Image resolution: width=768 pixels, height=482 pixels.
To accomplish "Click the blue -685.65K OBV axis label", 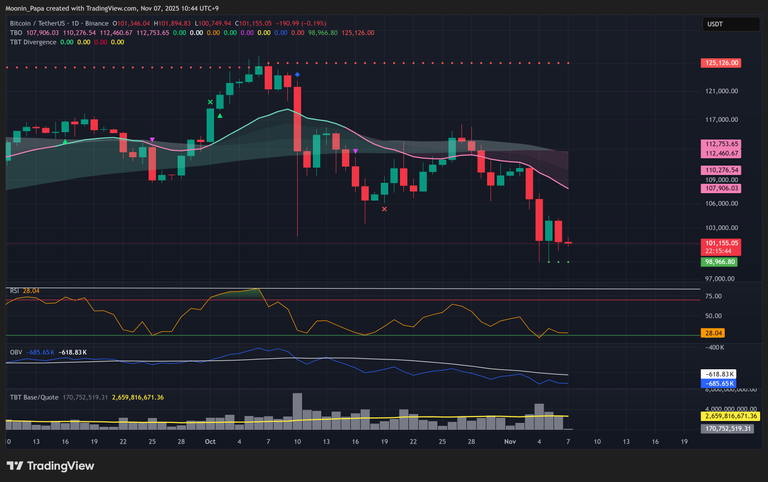I will pos(718,383).
